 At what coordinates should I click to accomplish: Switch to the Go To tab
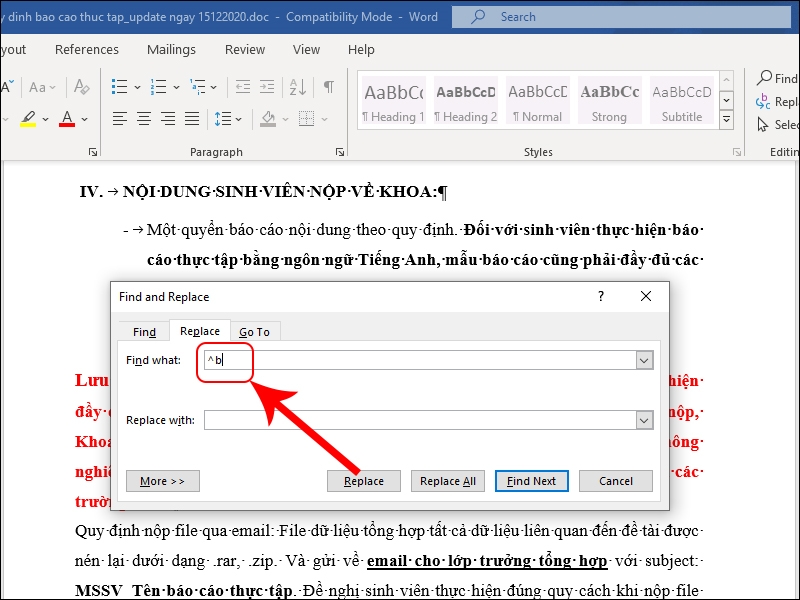pyautogui.click(x=255, y=331)
